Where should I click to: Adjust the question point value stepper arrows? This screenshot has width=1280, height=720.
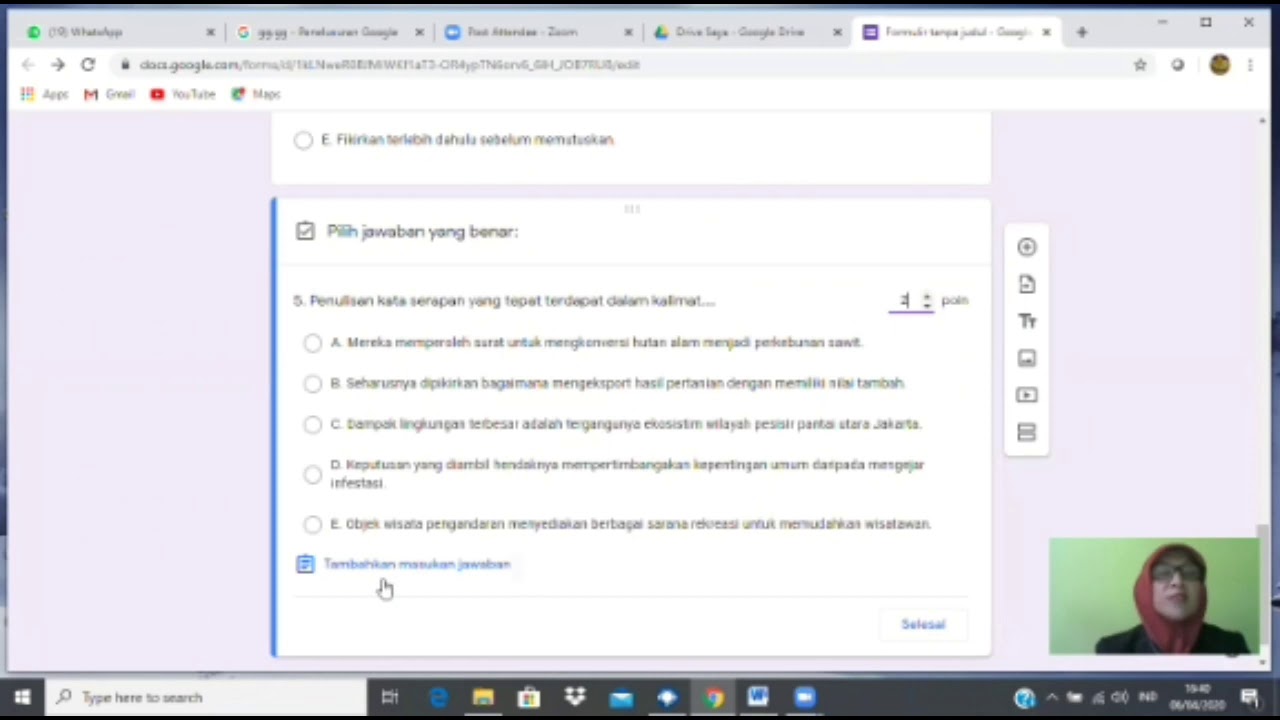click(926, 300)
